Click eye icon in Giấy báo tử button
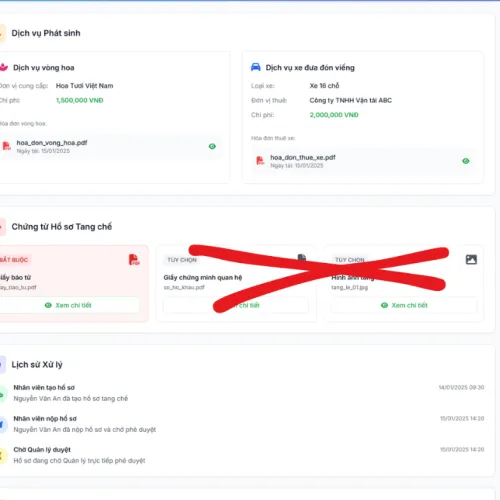The height and width of the screenshot is (500, 500). pyautogui.click(x=48, y=305)
